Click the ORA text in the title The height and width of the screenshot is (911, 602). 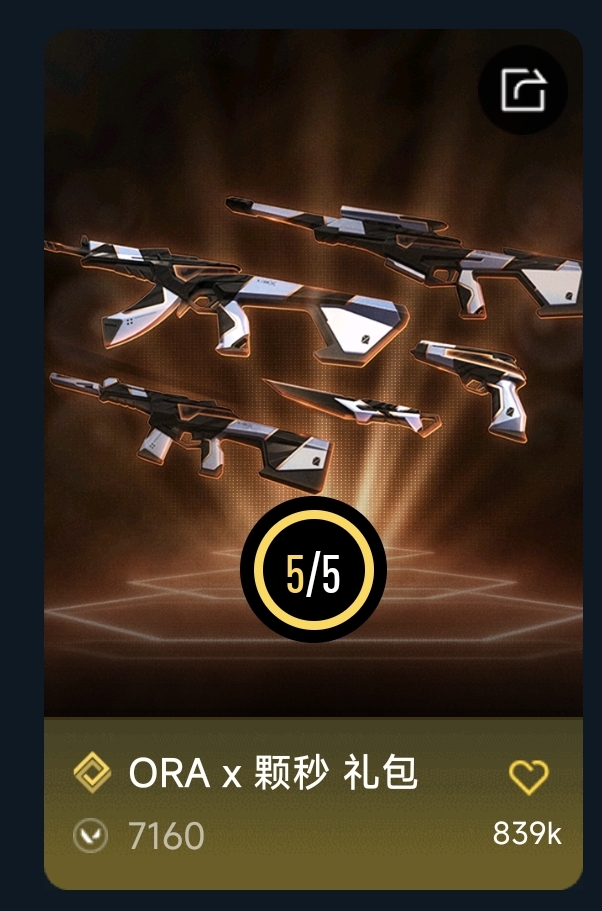pos(169,773)
